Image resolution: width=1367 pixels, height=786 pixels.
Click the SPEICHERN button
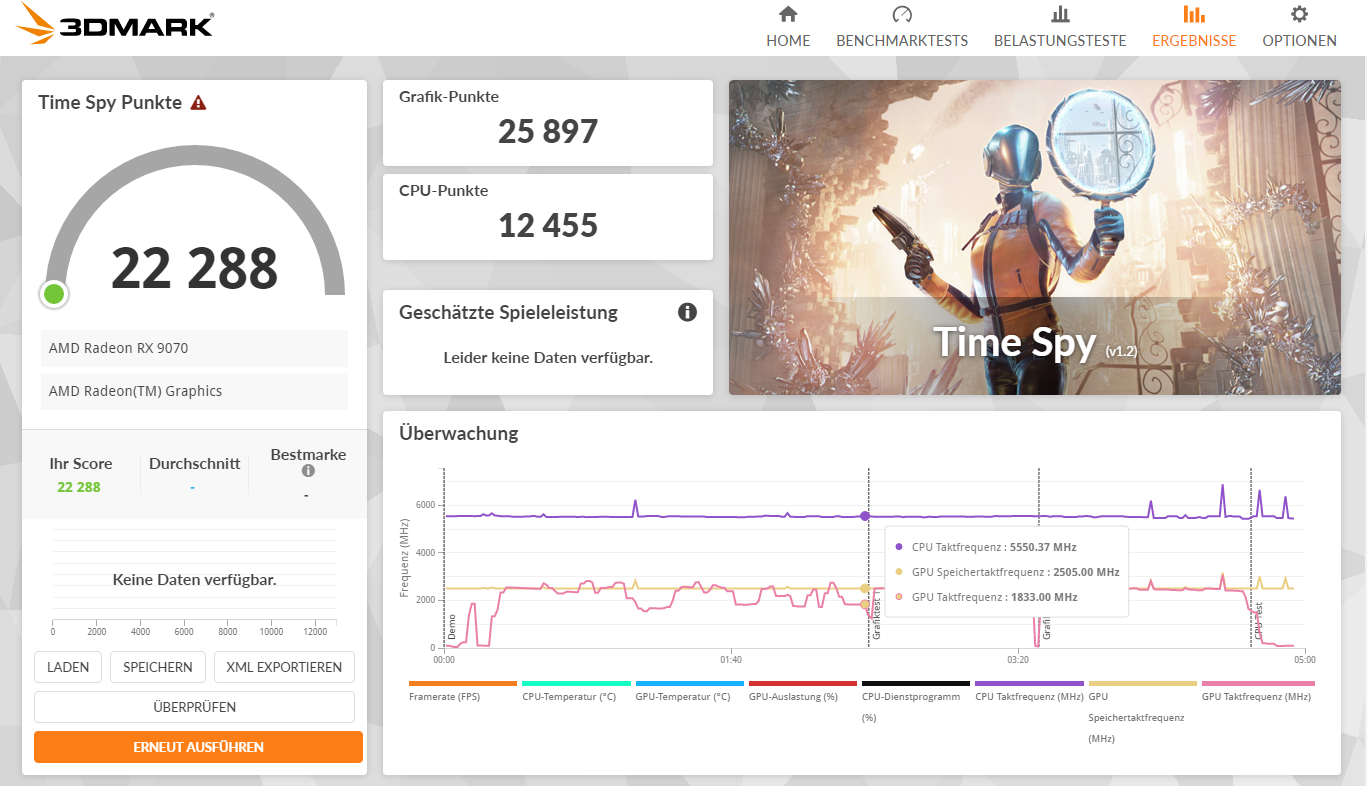(158, 667)
